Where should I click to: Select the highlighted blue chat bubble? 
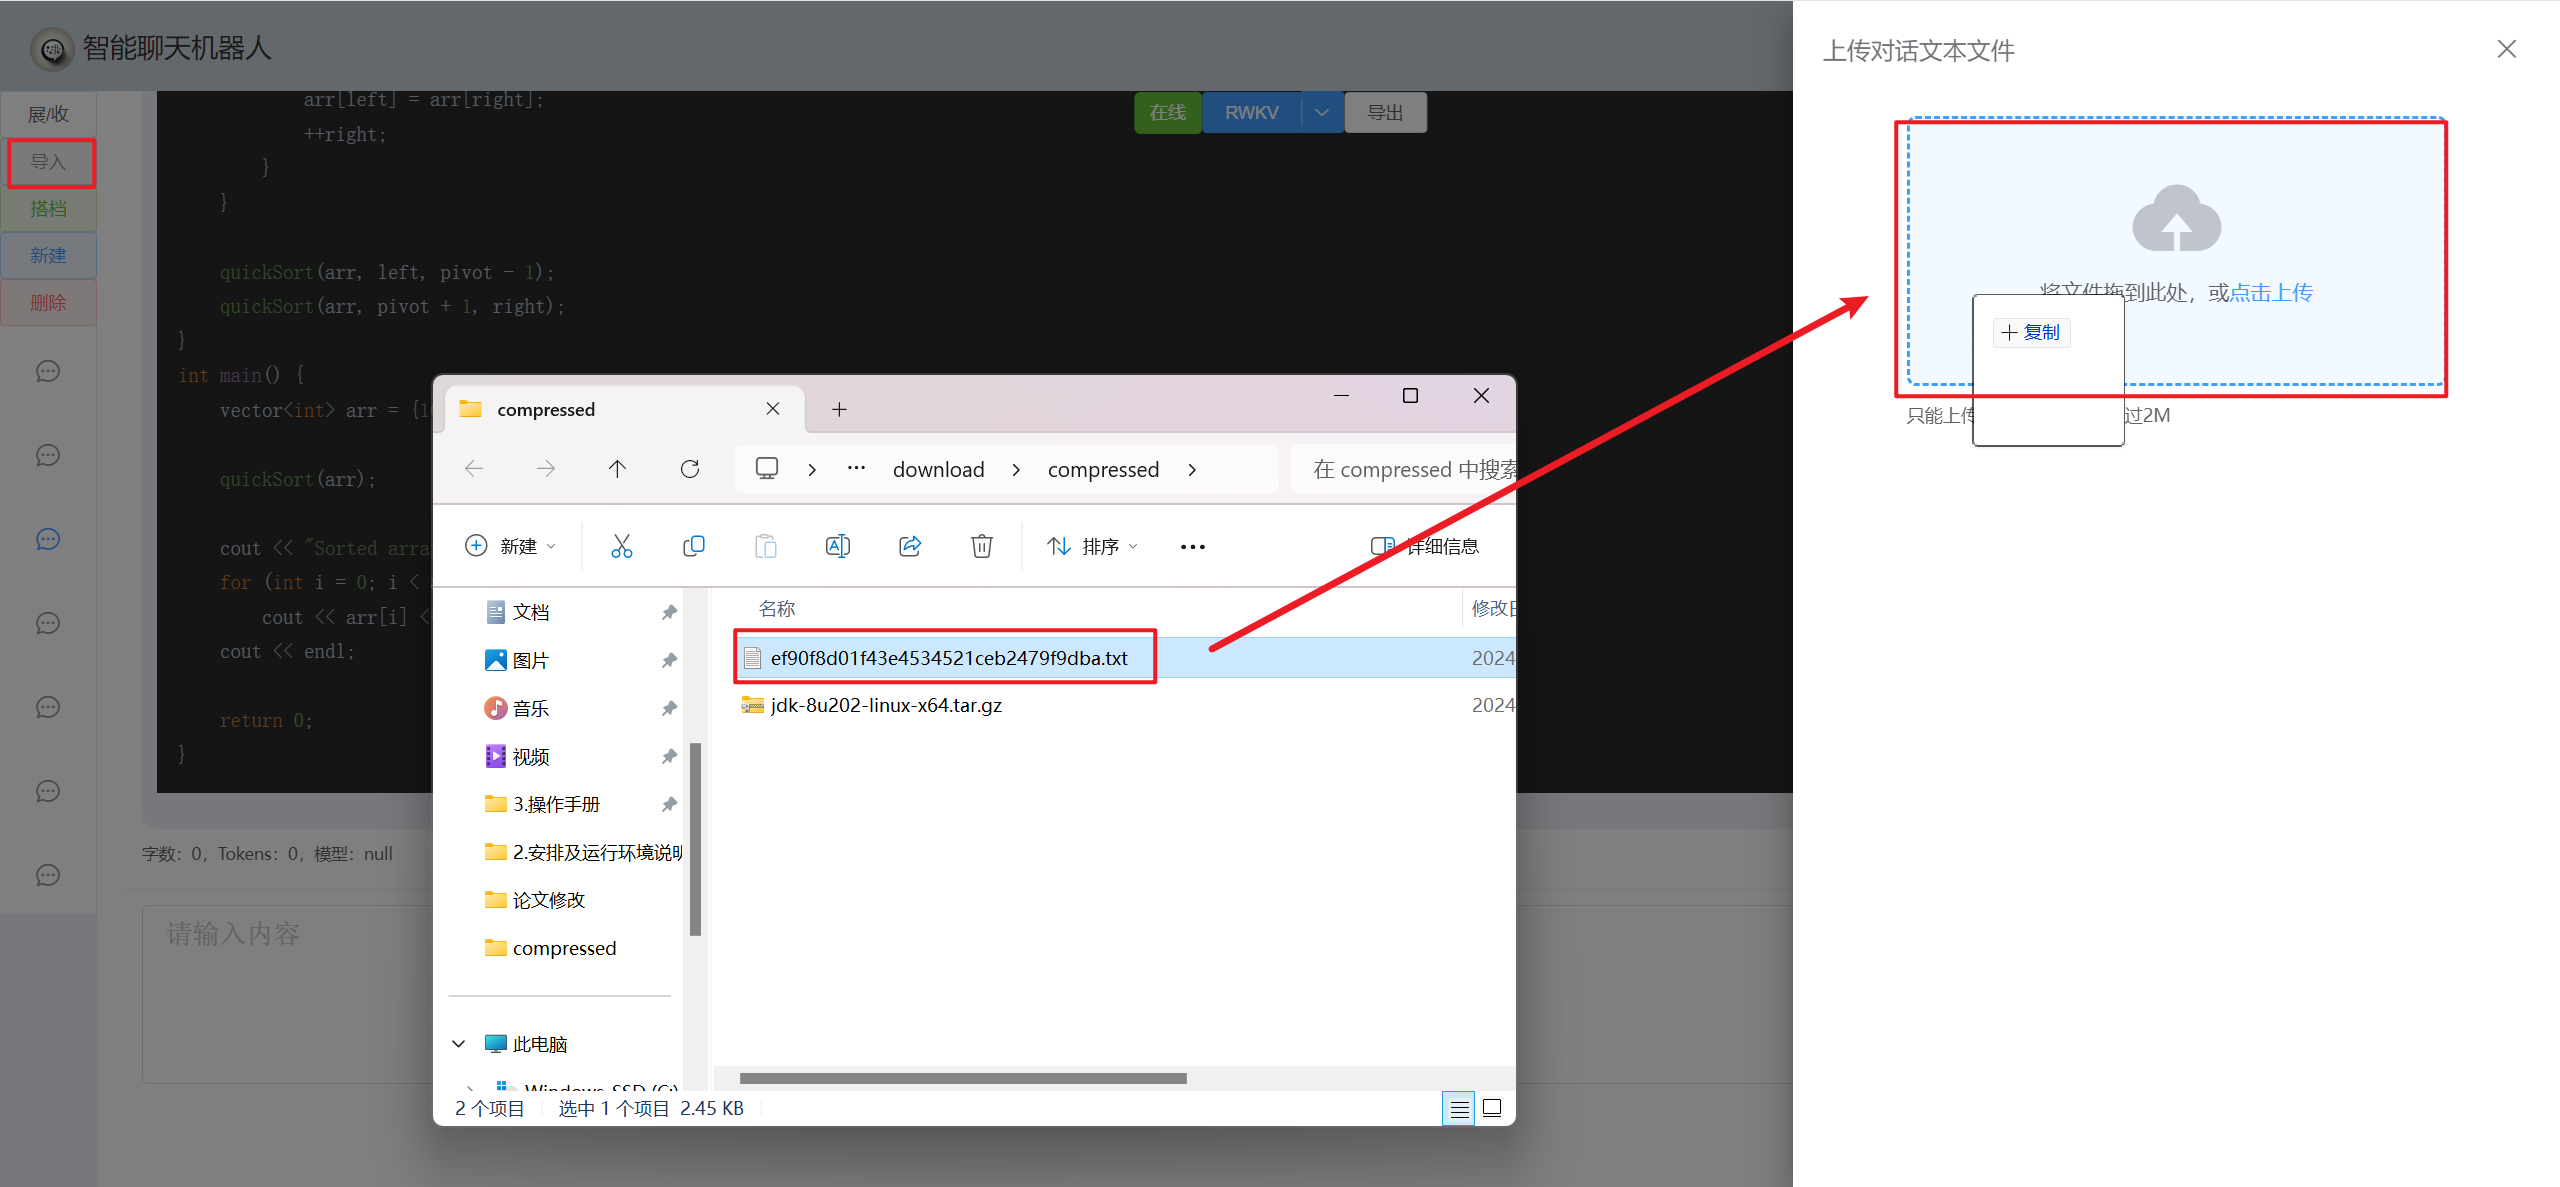point(48,540)
